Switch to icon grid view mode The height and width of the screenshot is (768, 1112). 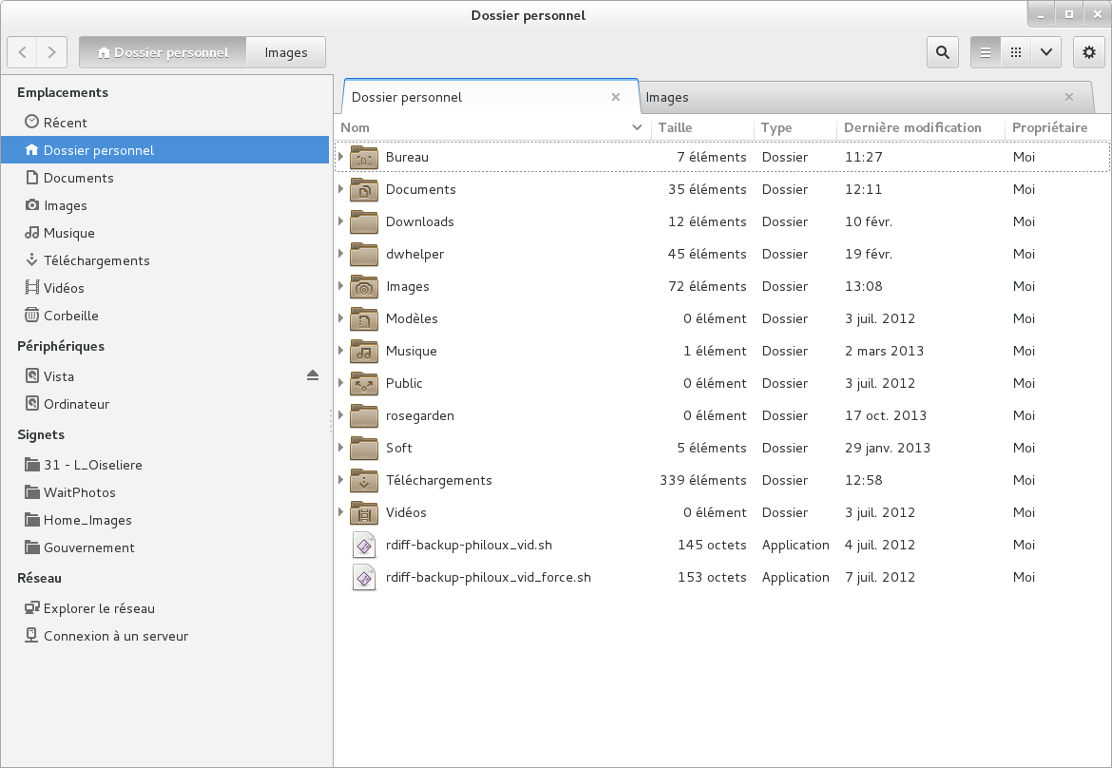(1015, 52)
